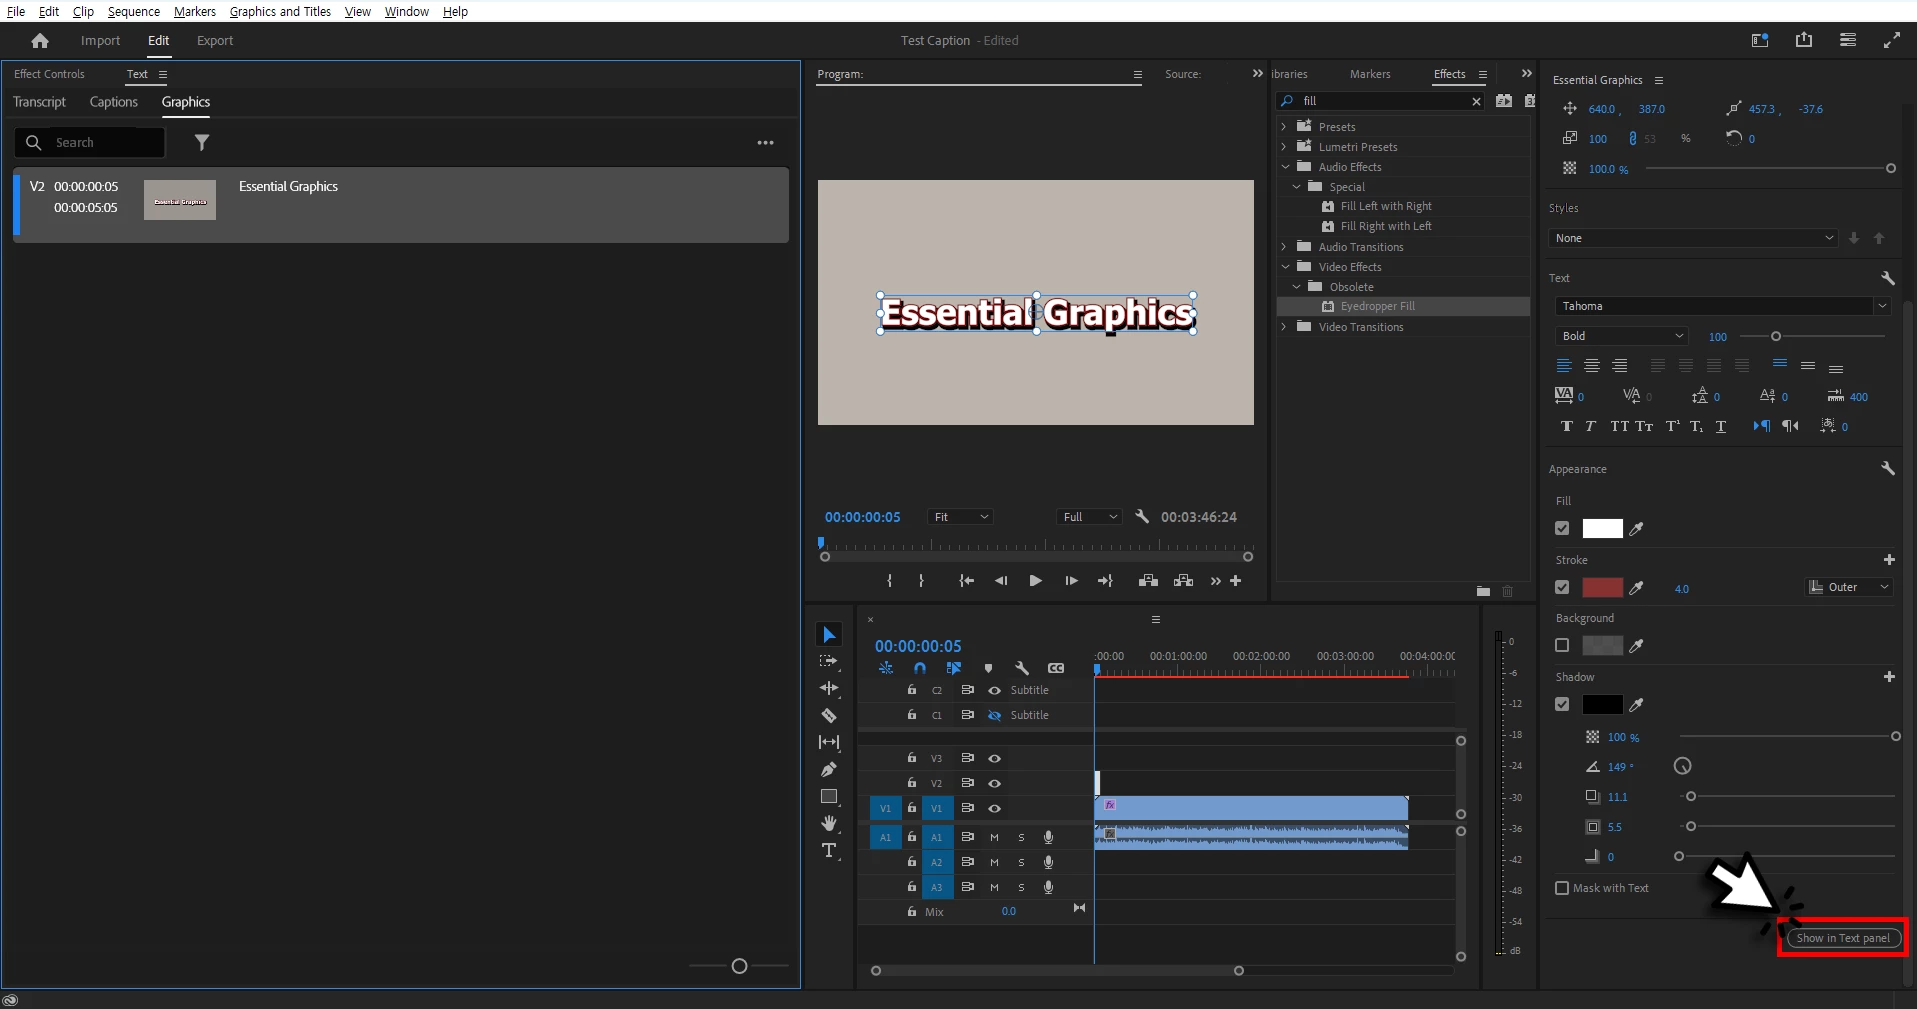
Task: Click the Extract button in Program monitor
Action: point(1183,581)
